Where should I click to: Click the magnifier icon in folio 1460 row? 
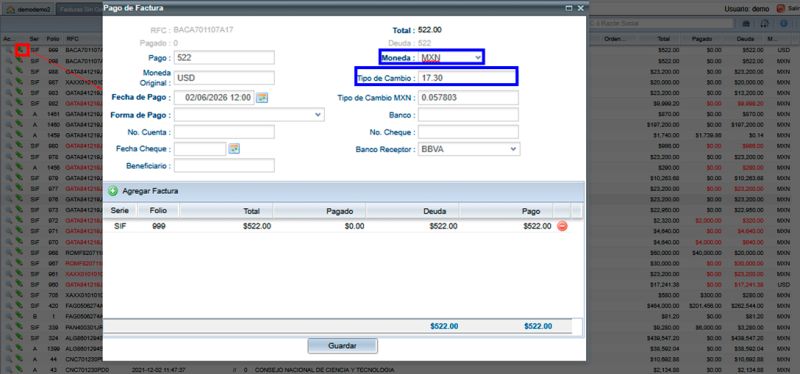[9, 124]
